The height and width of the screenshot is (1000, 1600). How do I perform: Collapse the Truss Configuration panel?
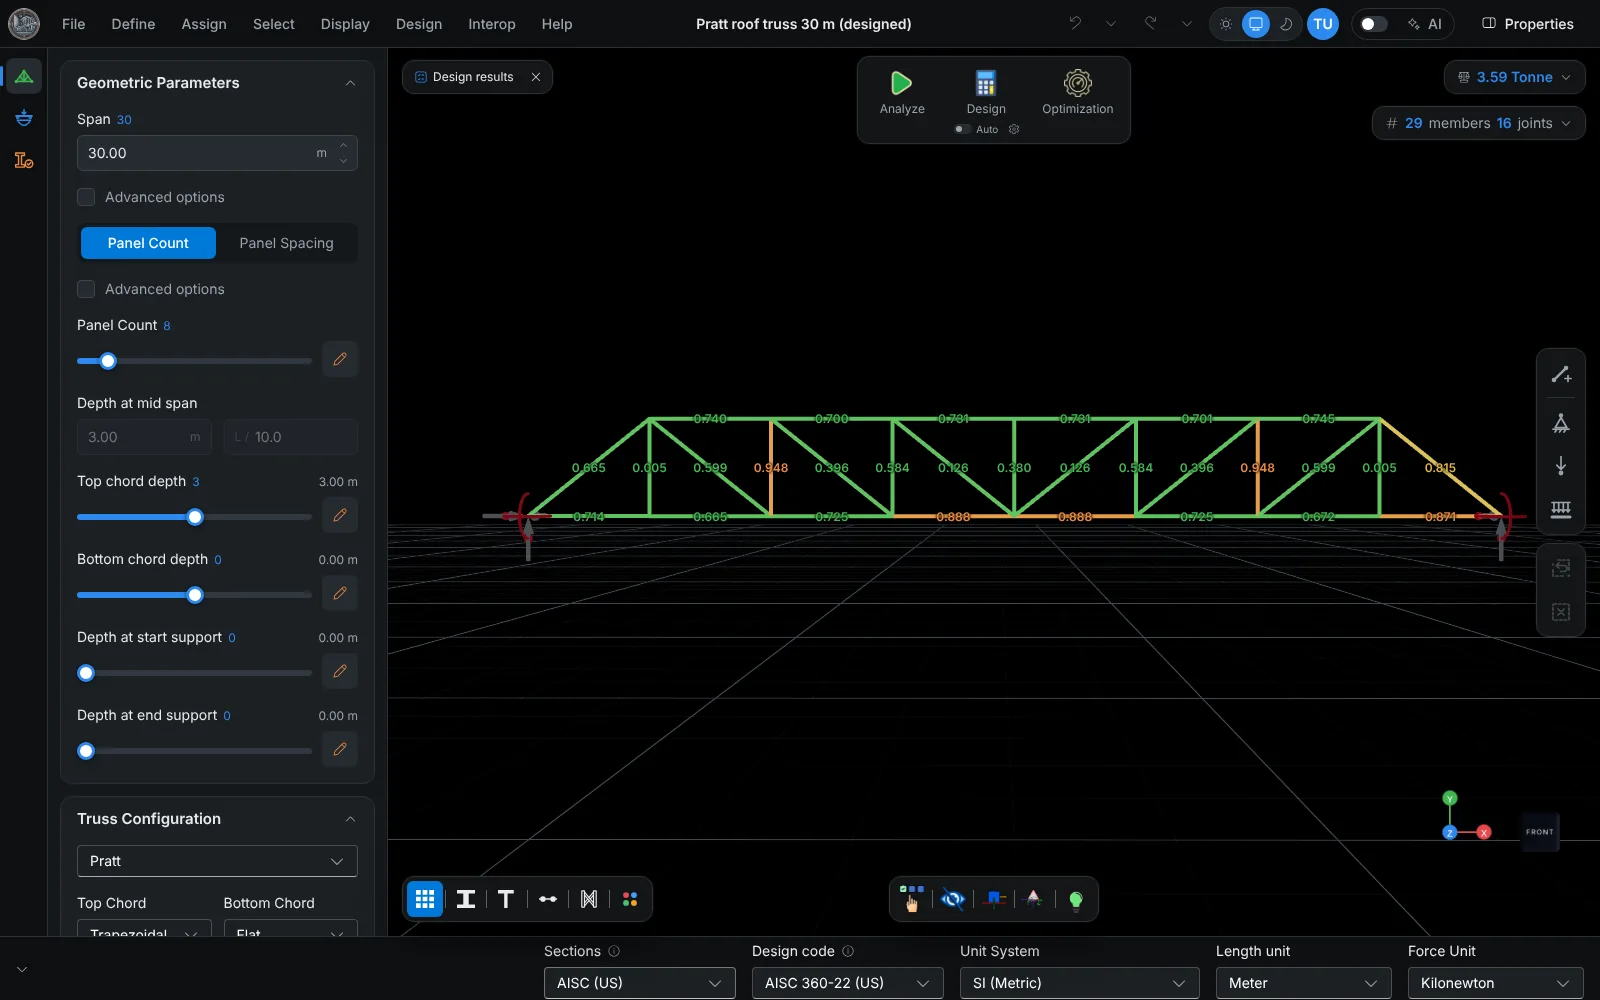coord(350,819)
